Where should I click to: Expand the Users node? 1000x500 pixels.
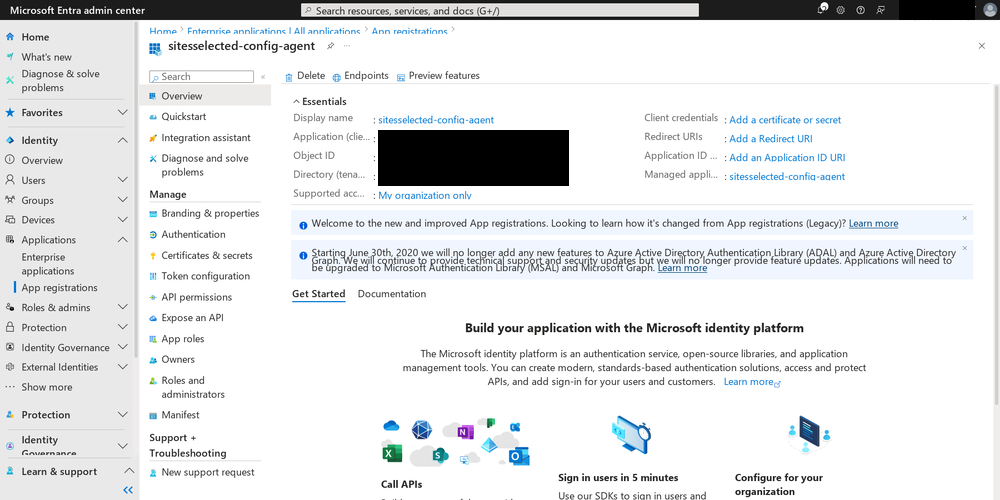pos(123,180)
